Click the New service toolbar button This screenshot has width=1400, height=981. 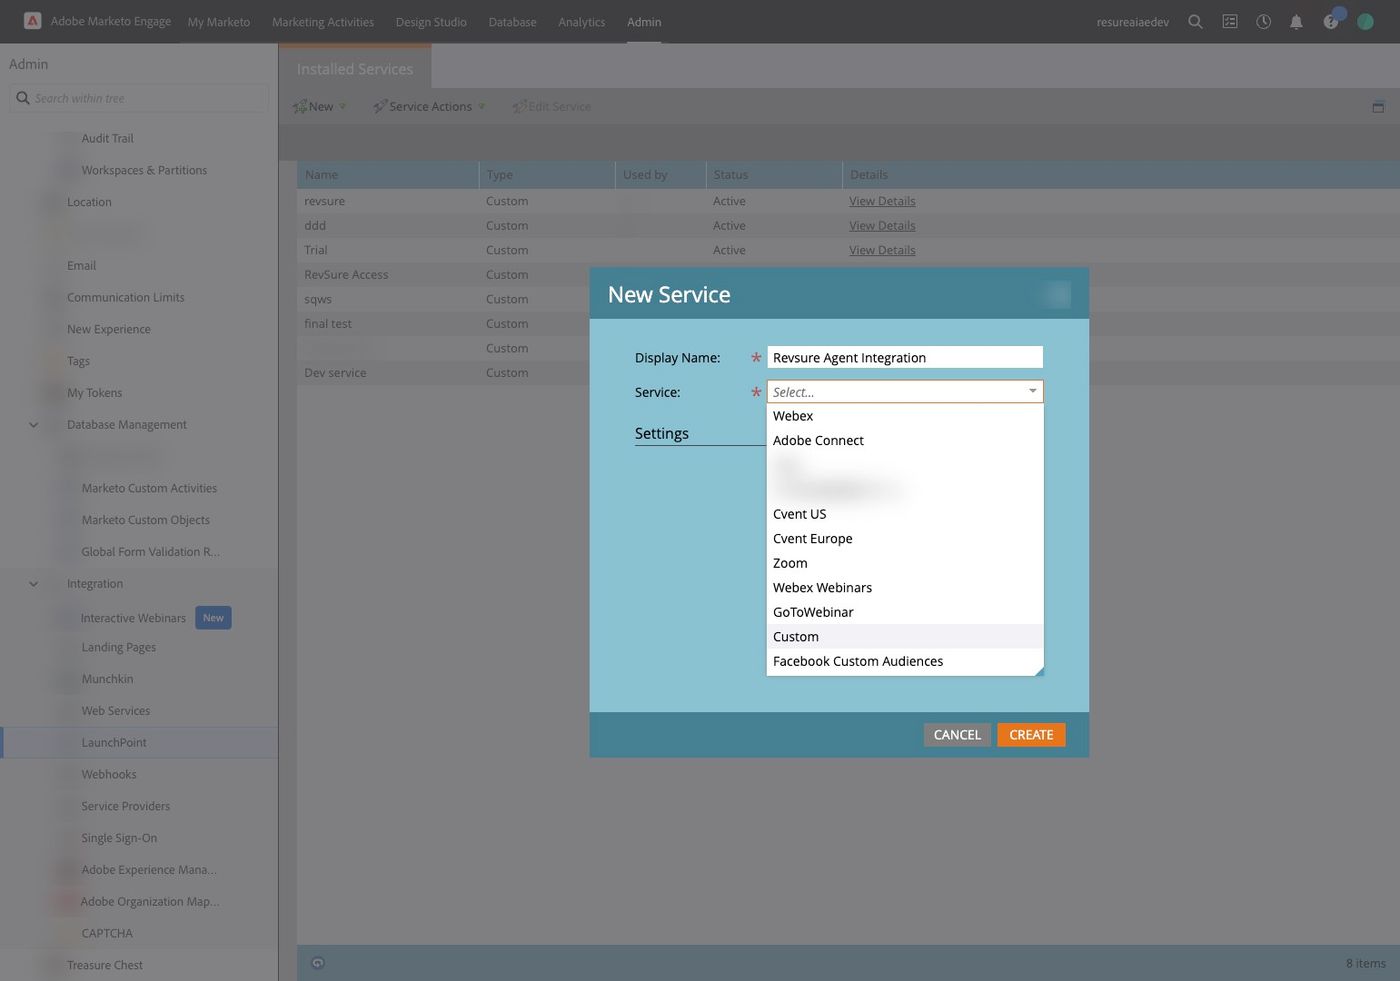[320, 106]
